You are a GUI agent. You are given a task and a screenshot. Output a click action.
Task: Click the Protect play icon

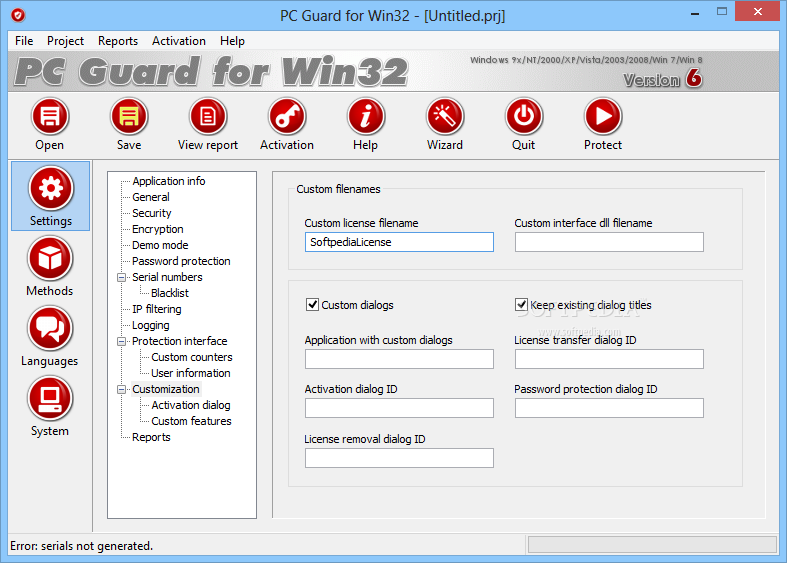coord(603,116)
